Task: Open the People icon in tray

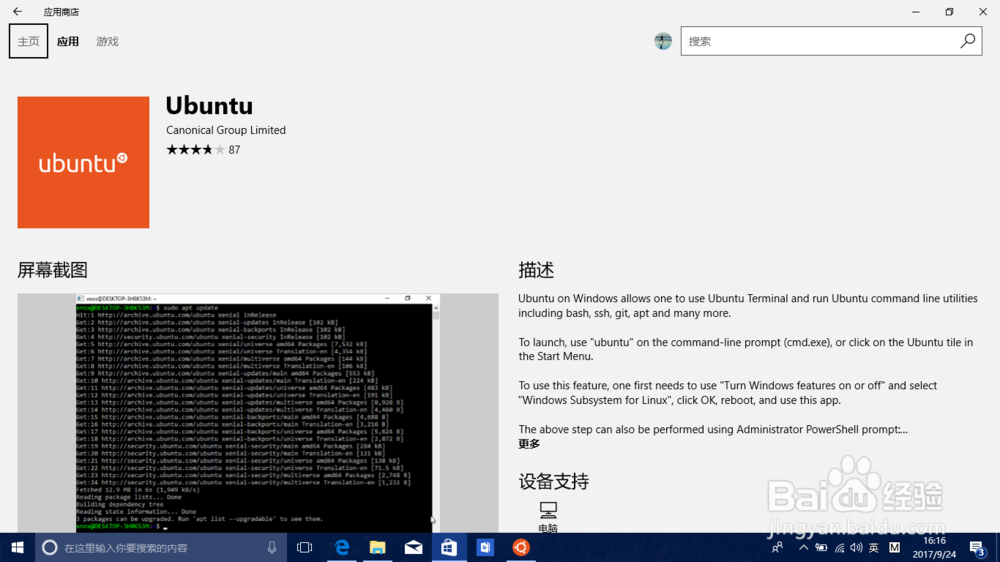Action: [777, 547]
